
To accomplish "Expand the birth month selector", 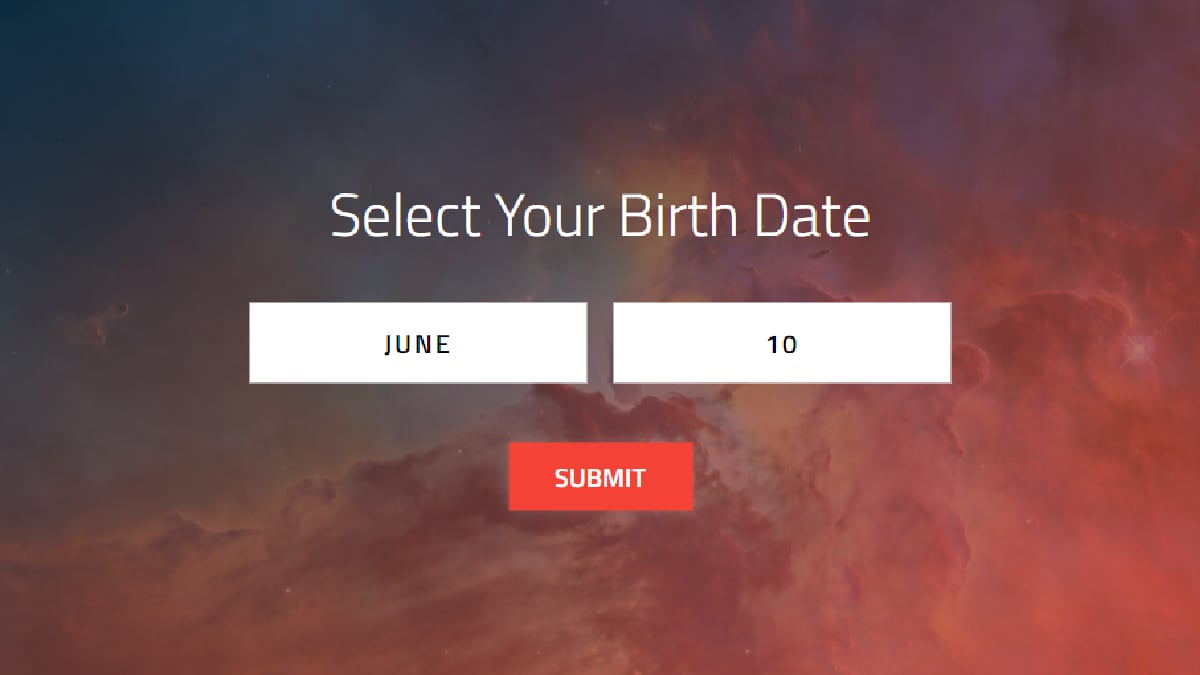I will point(418,343).
